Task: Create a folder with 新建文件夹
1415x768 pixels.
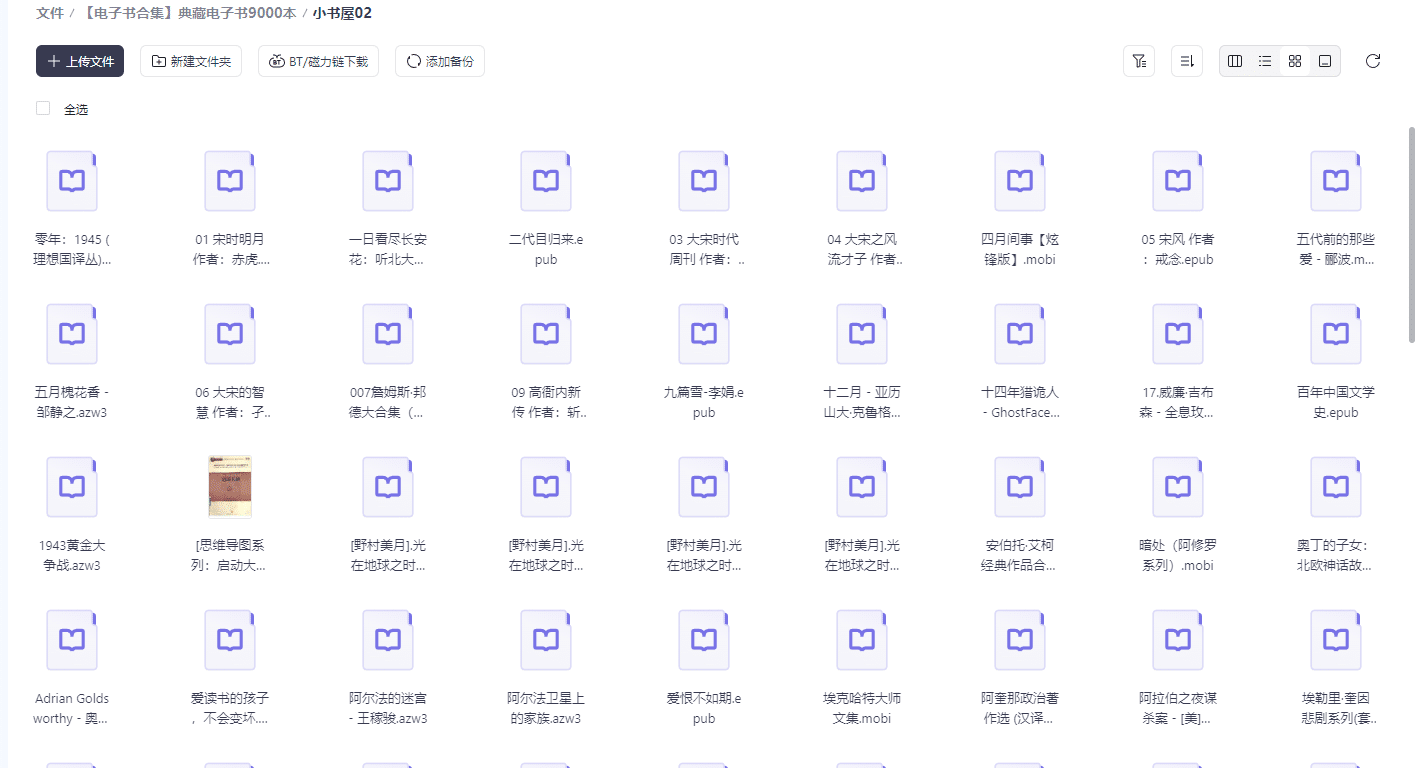Action: (191, 61)
